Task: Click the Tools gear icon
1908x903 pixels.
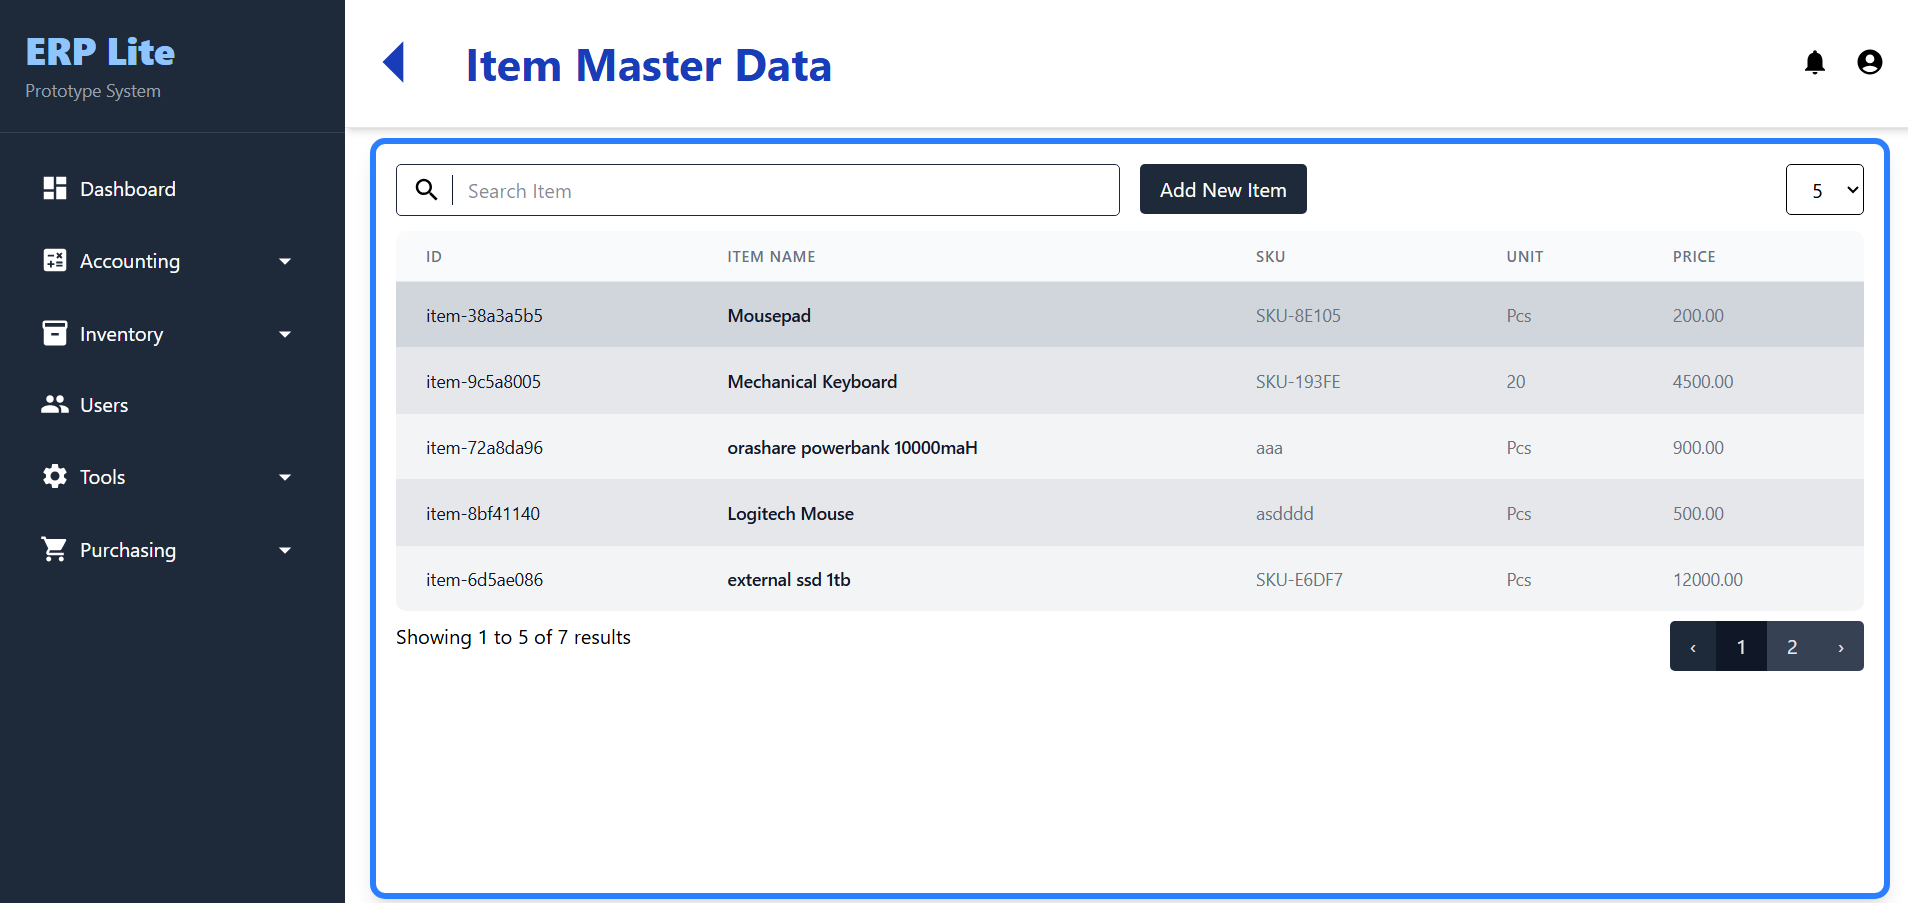Action: pos(55,476)
